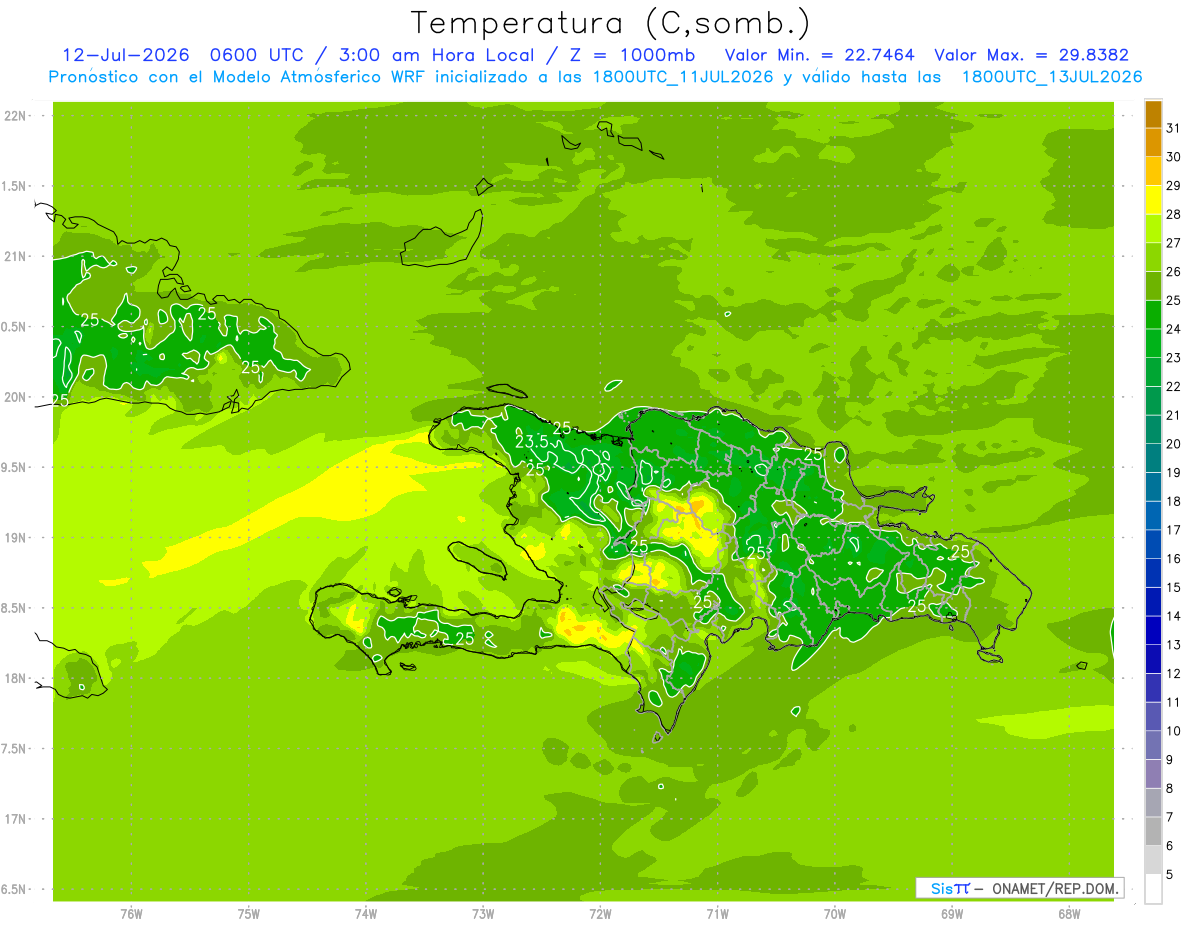Click the '72W' longitude label

pyautogui.click(x=600, y=913)
